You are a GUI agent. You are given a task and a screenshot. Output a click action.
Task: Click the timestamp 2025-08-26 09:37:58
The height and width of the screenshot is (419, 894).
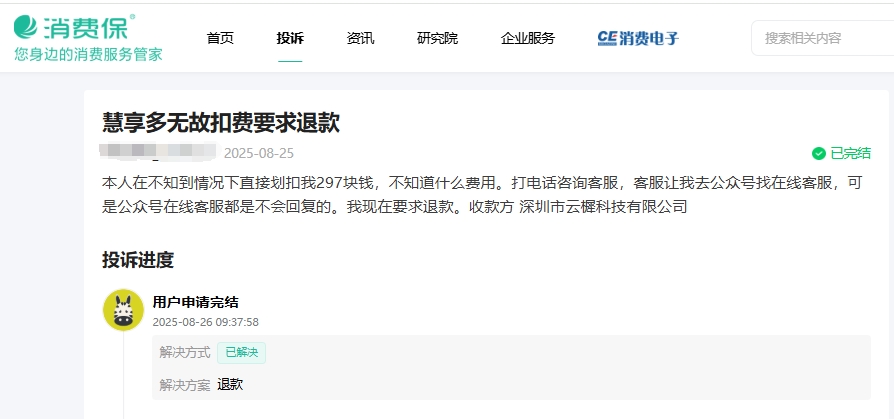point(205,322)
